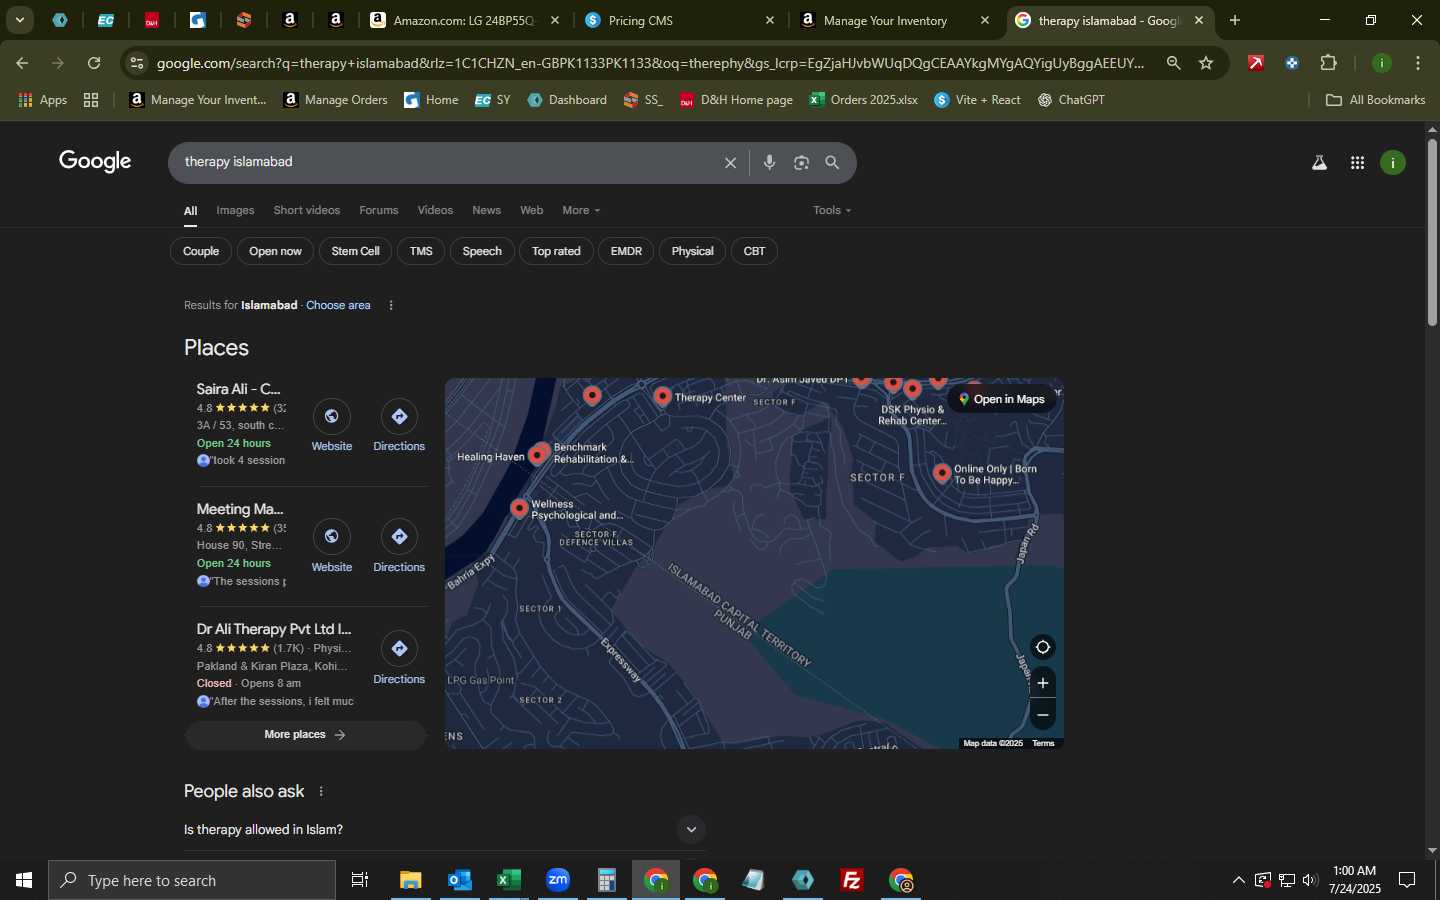
Task: Click Google logo to go home
Action: point(95,162)
